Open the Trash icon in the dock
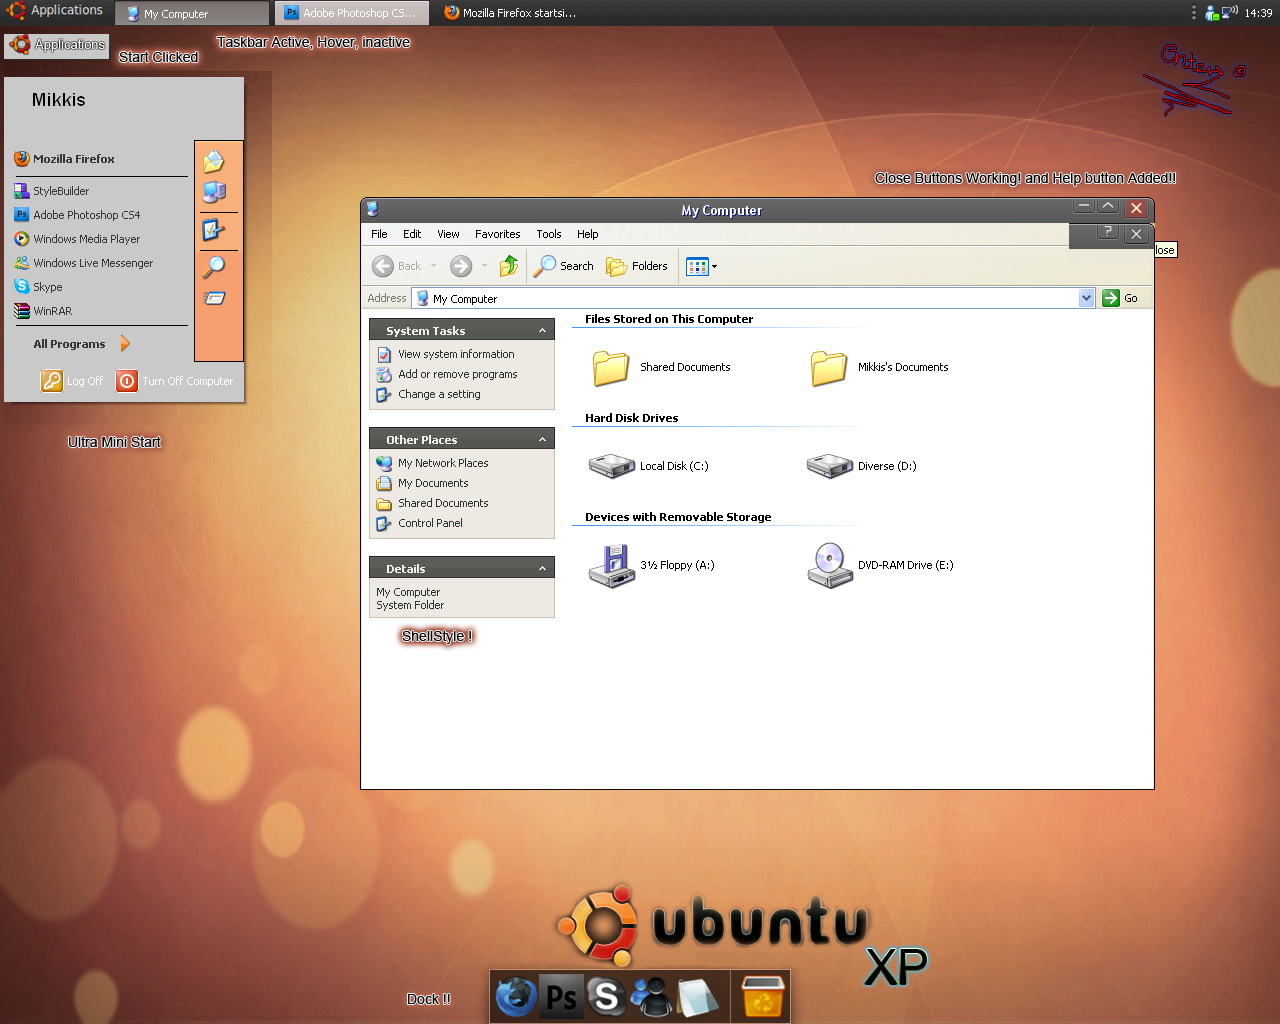Screen dimensions: 1280x1024 click(x=760, y=996)
